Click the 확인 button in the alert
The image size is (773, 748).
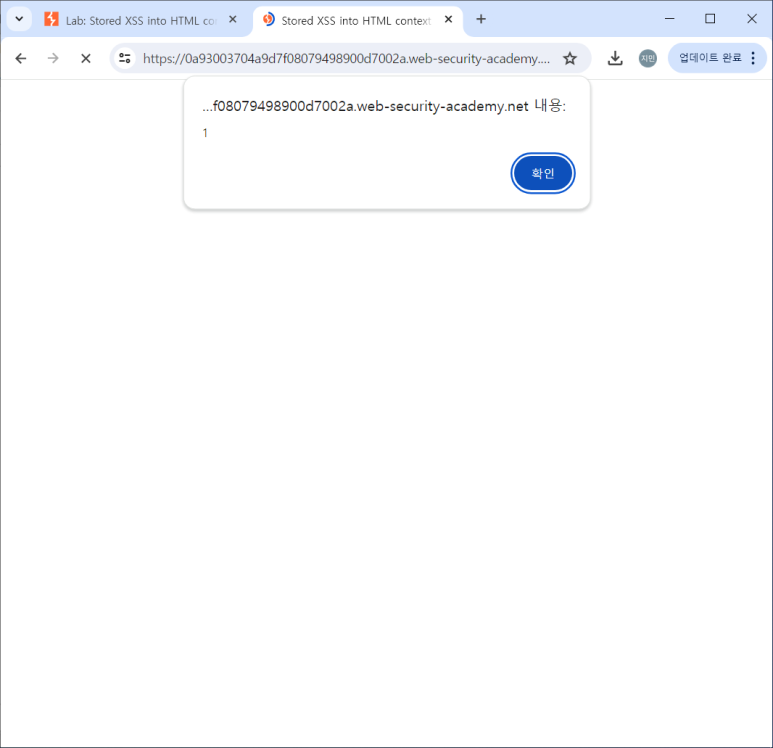(542, 173)
